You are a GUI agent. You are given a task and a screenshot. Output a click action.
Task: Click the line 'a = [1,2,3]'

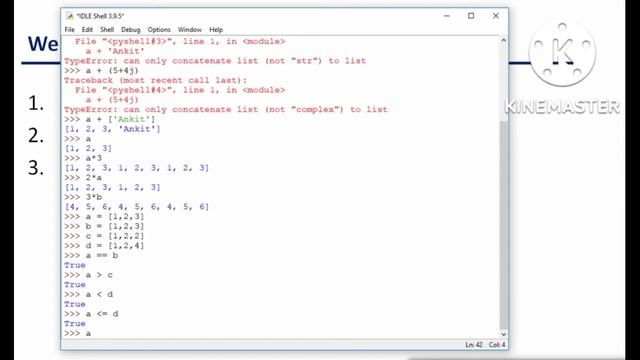[115, 216]
